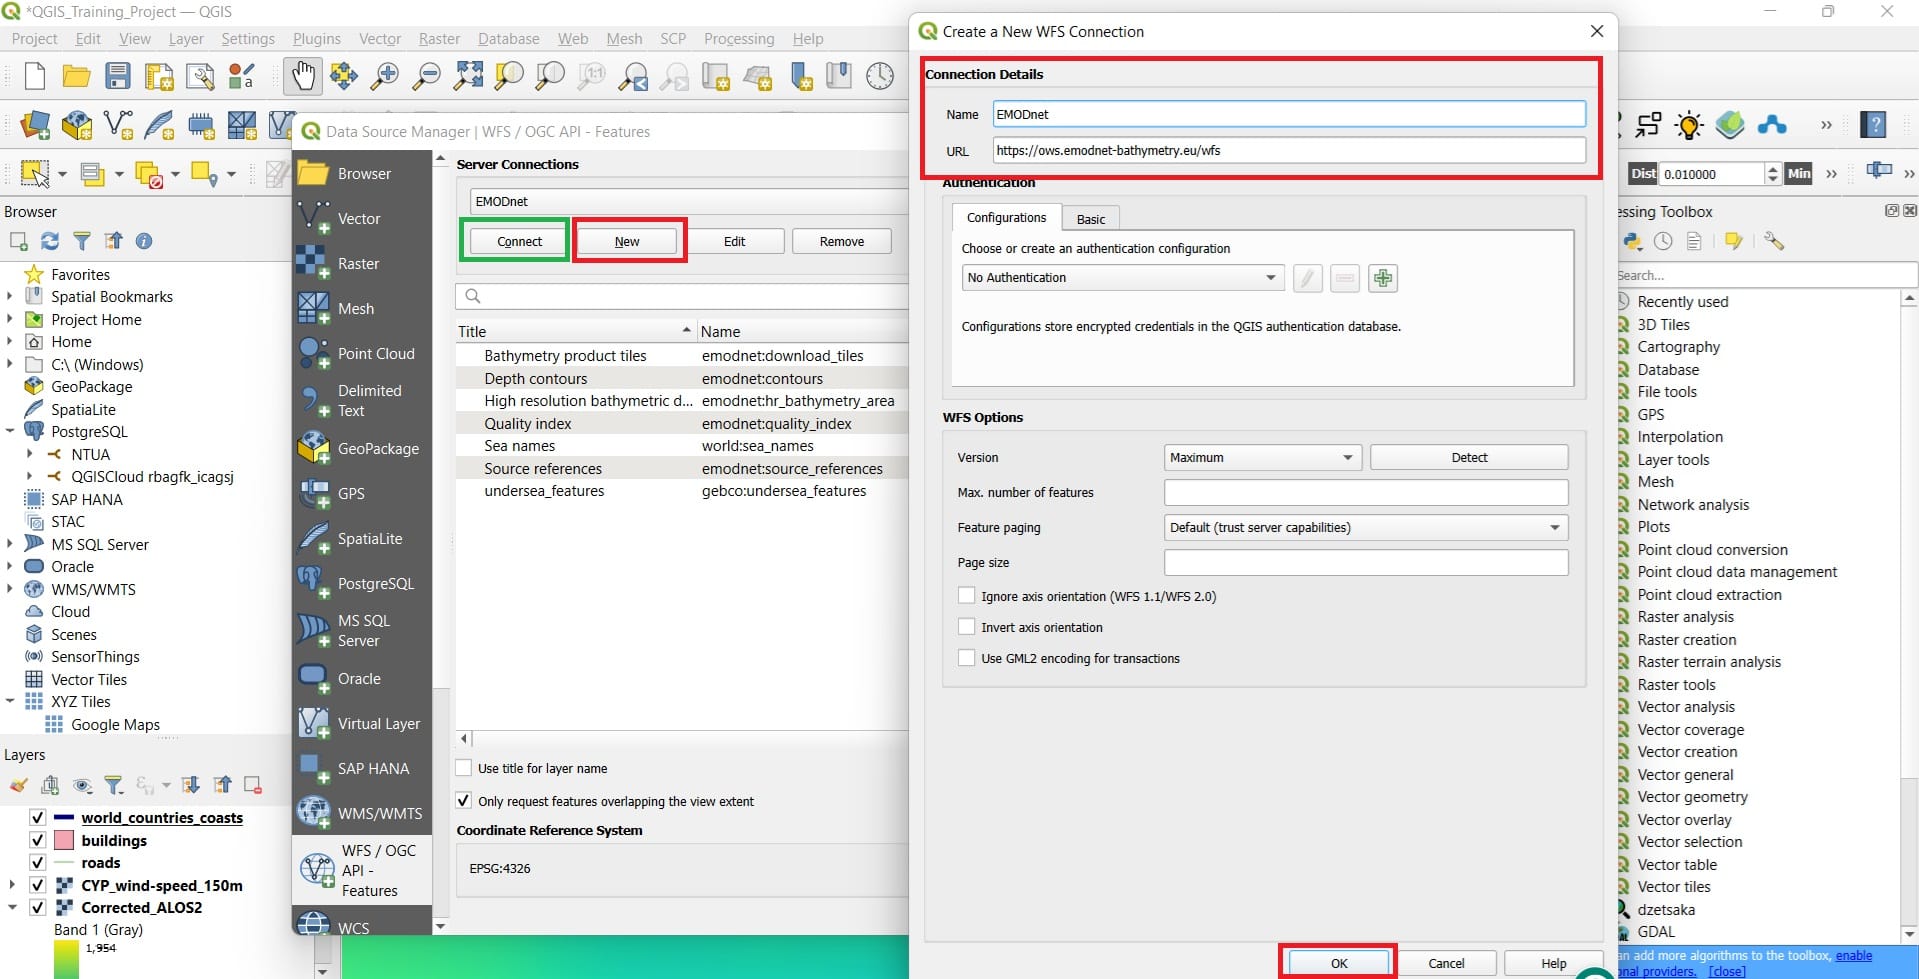
Task: Check Use title for layer name
Action: (464, 768)
